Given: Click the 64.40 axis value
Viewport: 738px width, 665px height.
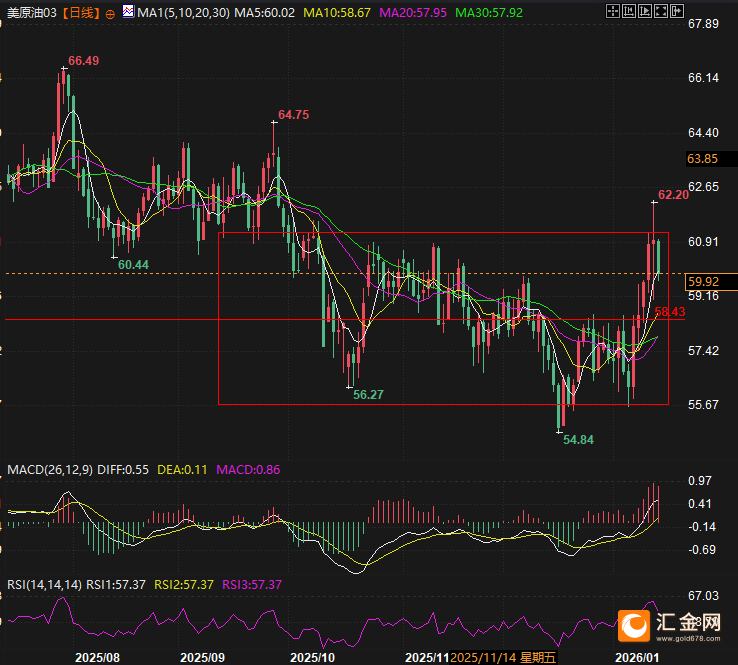Looking at the screenshot, I should (704, 133).
